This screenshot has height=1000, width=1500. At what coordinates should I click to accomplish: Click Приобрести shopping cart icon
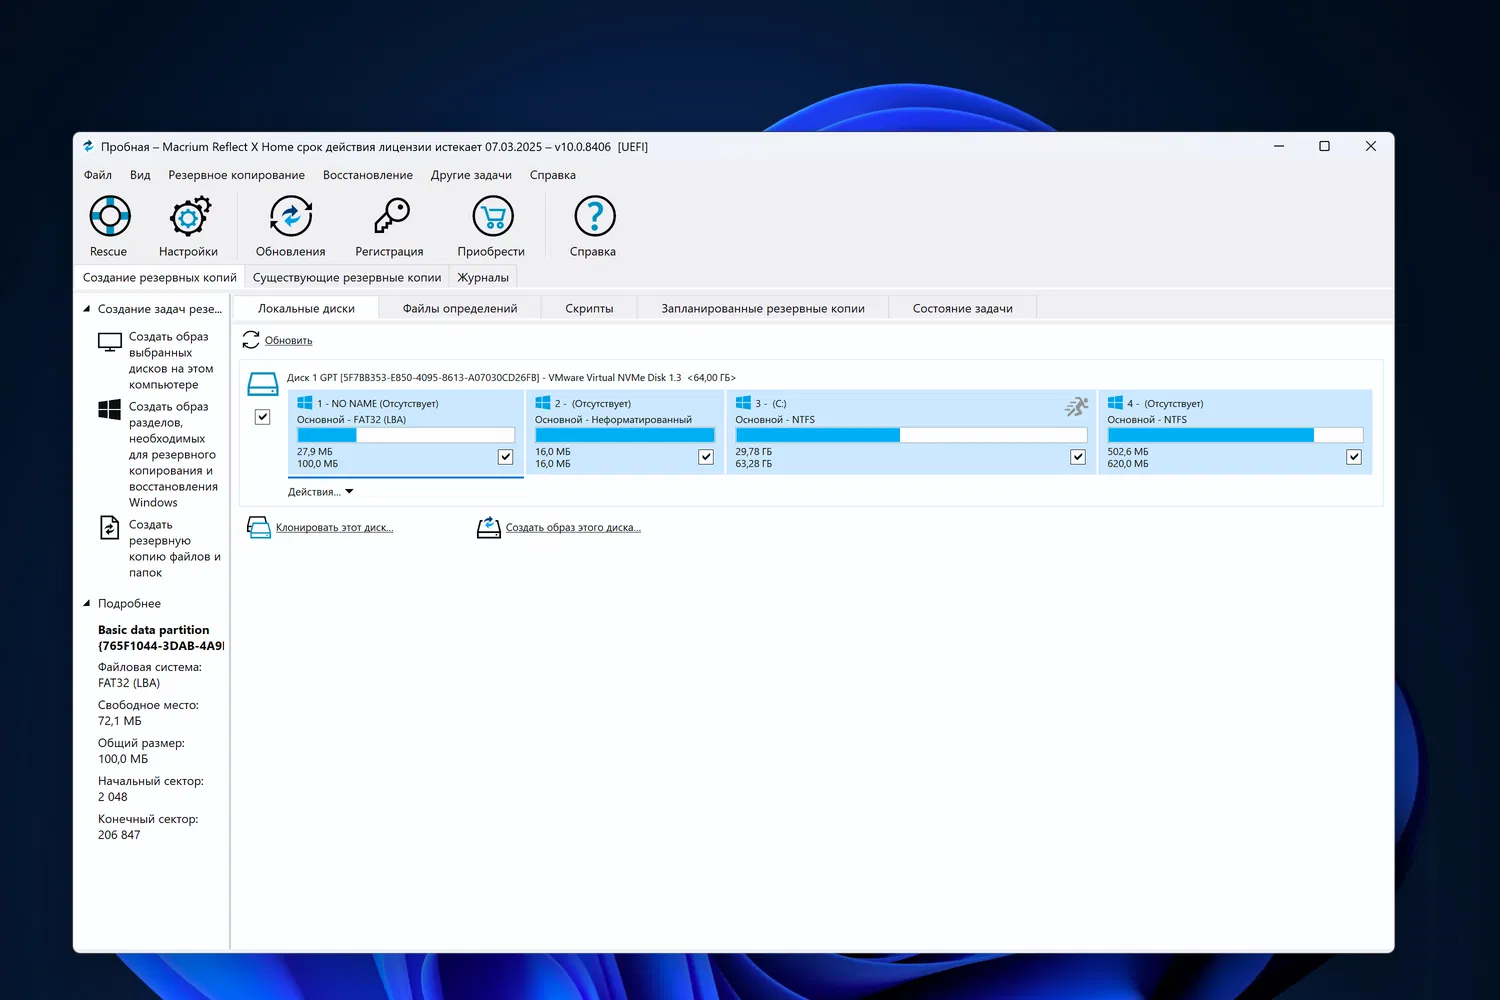pyautogui.click(x=492, y=217)
